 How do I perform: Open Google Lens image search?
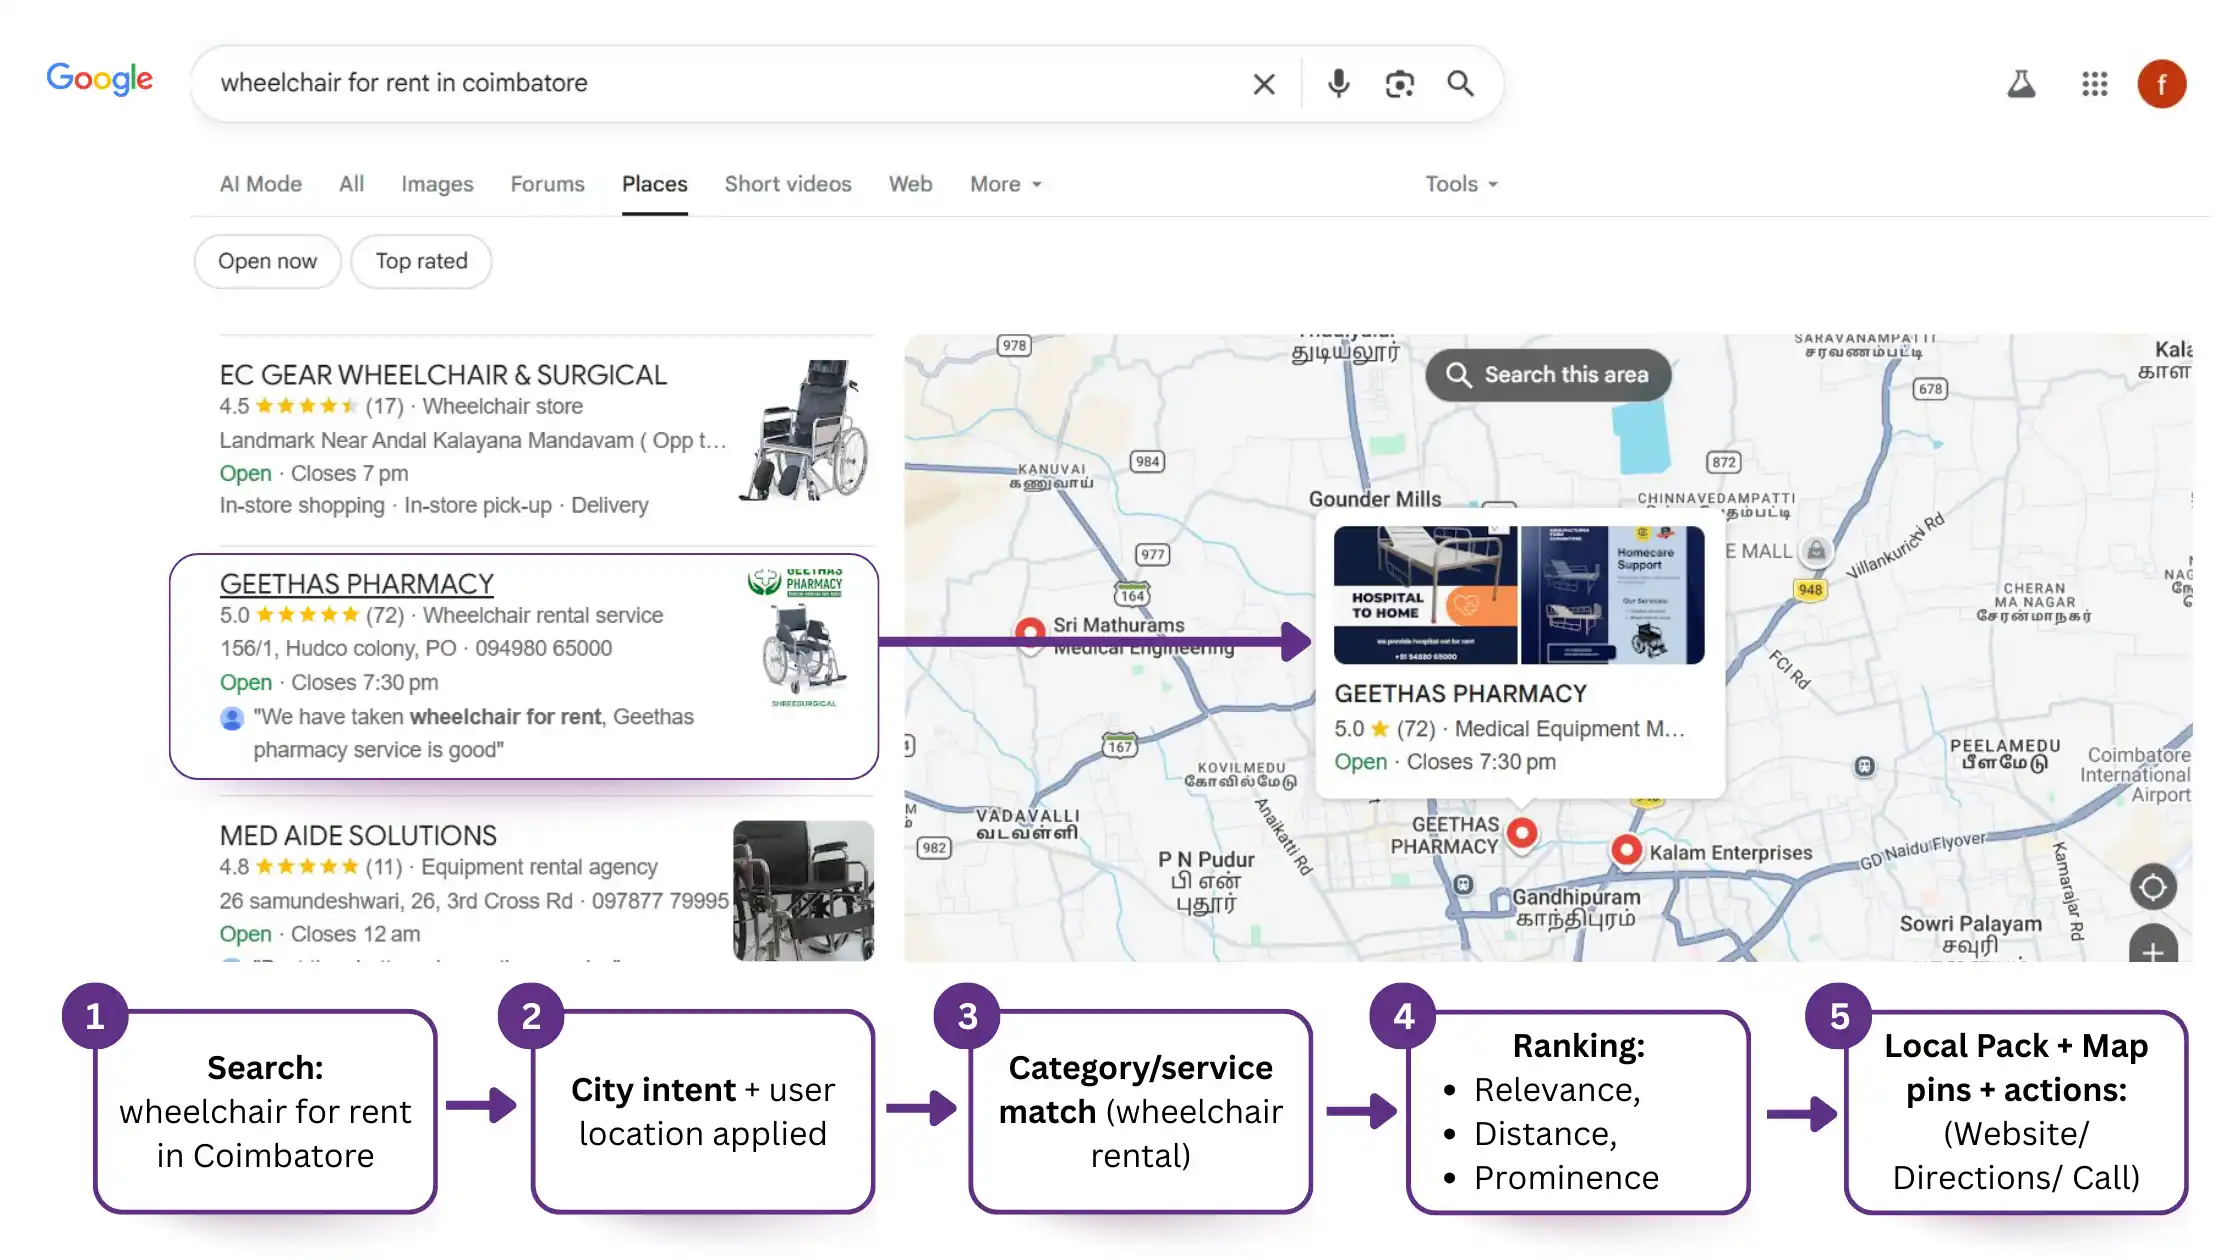(x=1399, y=84)
